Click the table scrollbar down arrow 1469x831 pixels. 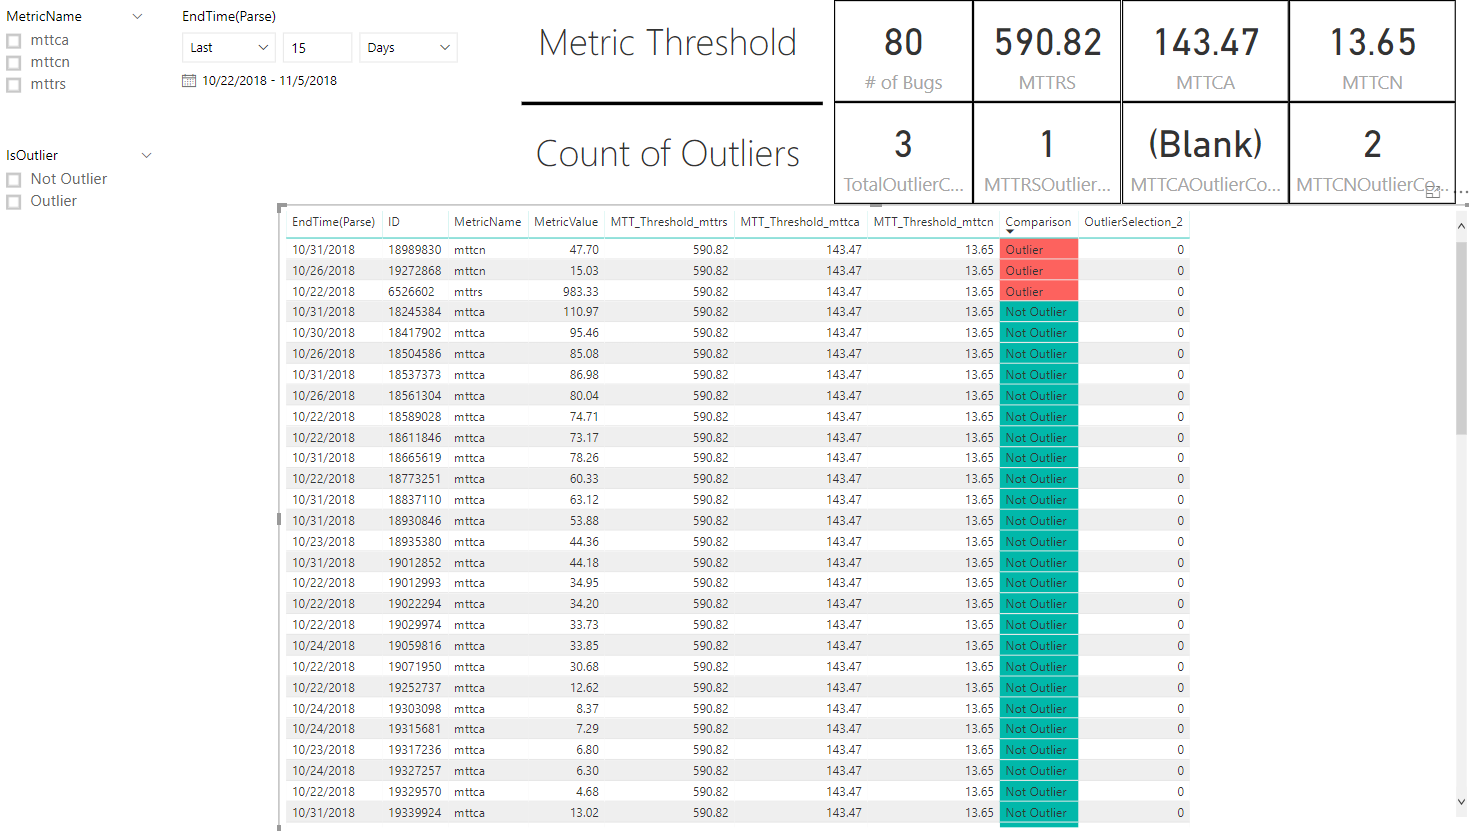pos(1461,802)
